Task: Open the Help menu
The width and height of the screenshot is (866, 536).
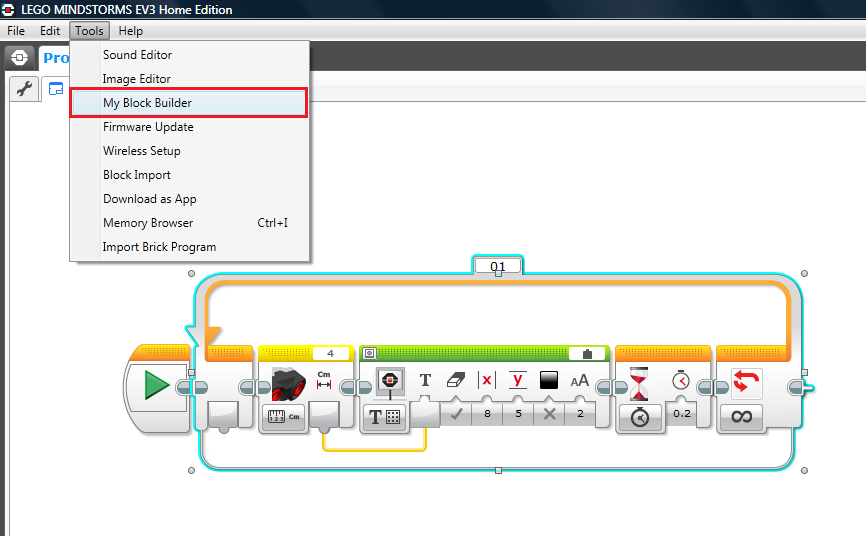Action: click(131, 31)
